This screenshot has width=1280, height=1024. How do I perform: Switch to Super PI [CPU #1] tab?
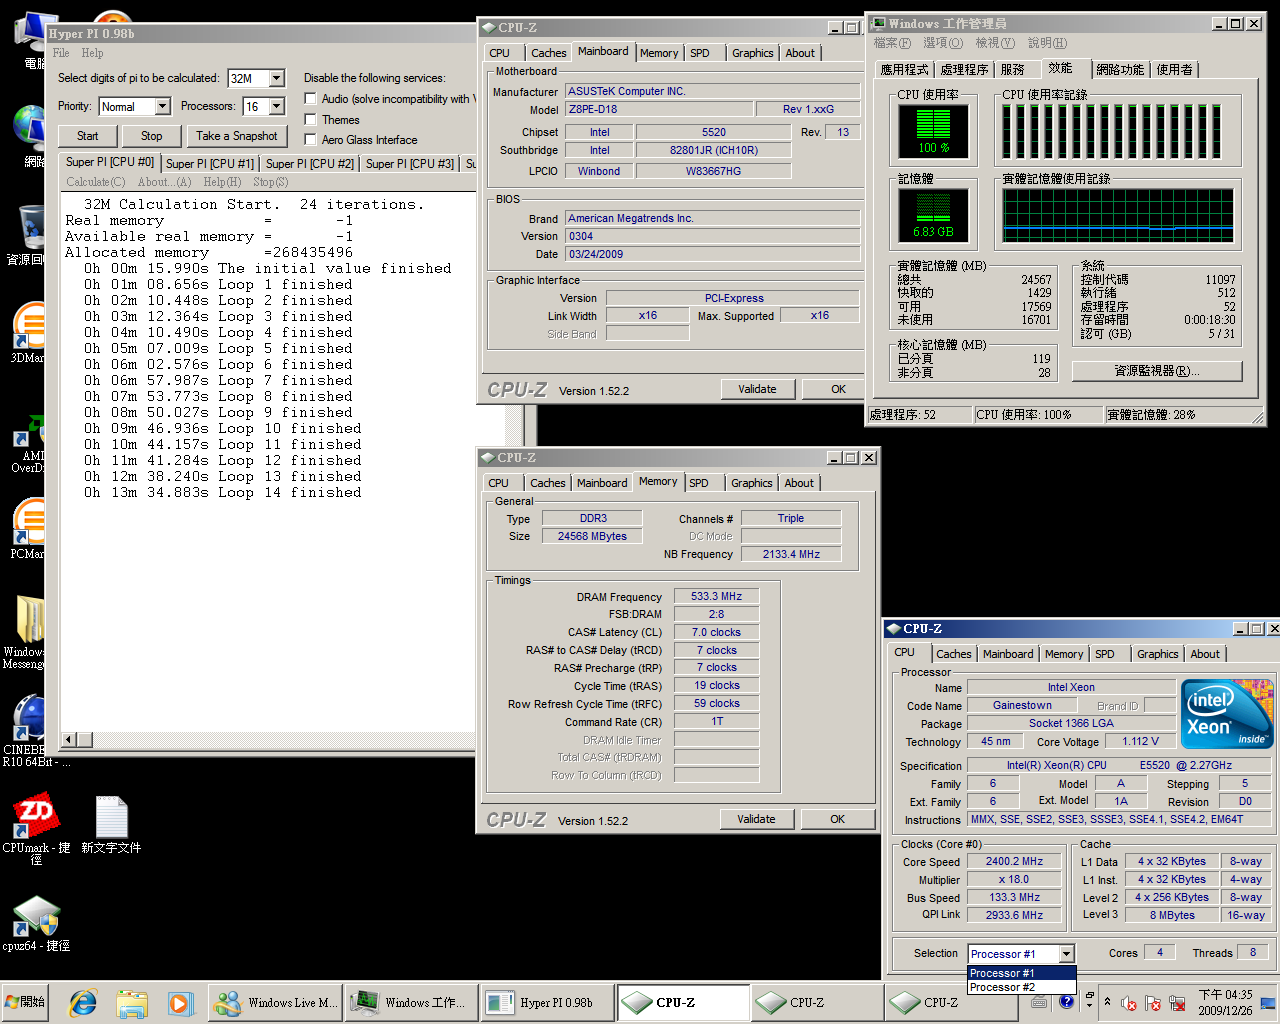(x=210, y=163)
